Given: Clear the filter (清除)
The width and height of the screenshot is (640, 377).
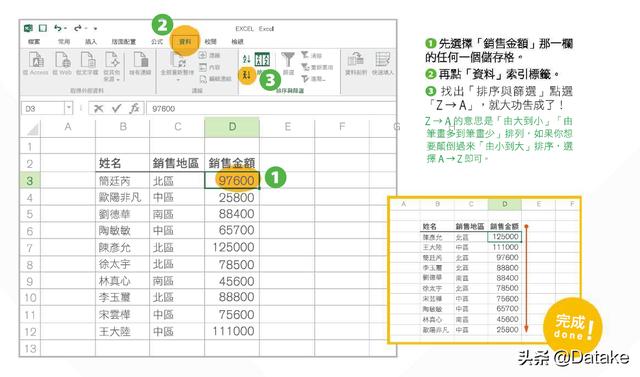Looking at the screenshot, I should pyautogui.click(x=312, y=55).
